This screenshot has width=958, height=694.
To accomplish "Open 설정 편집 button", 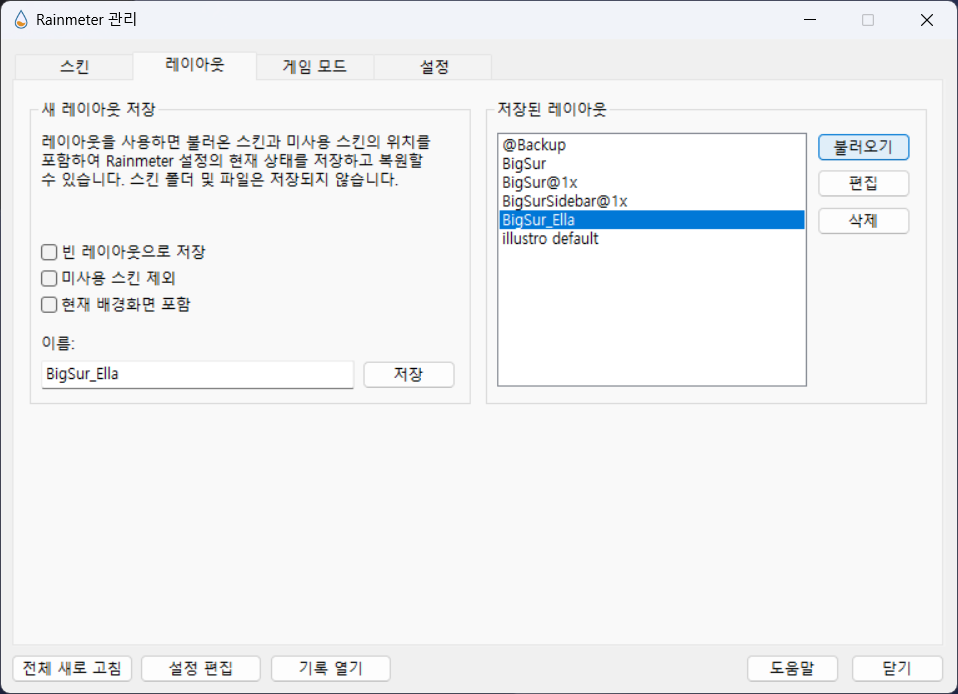I will coord(201,668).
